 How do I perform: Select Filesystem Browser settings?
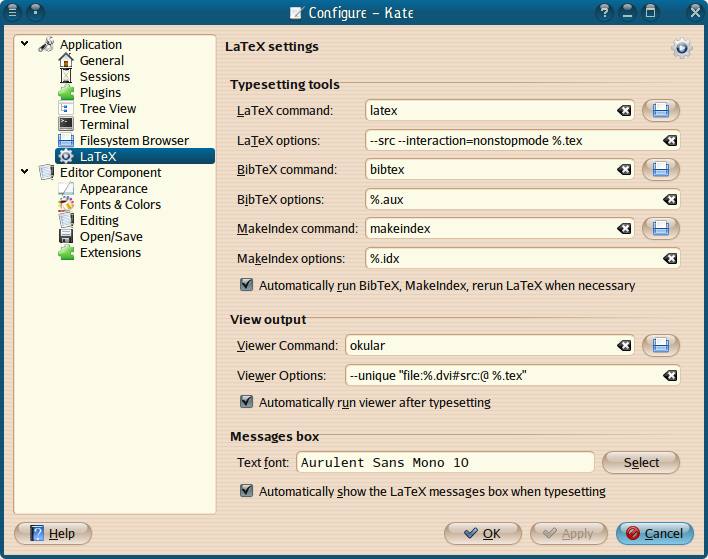click(124, 140)
